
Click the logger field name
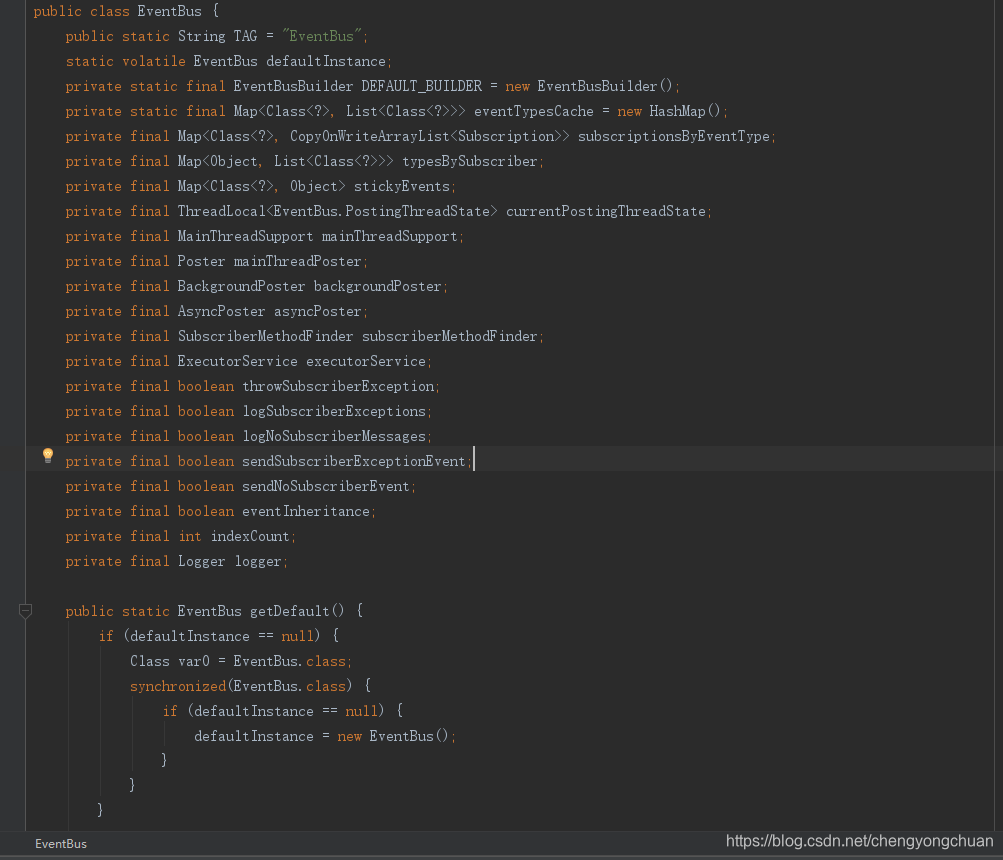258,560
